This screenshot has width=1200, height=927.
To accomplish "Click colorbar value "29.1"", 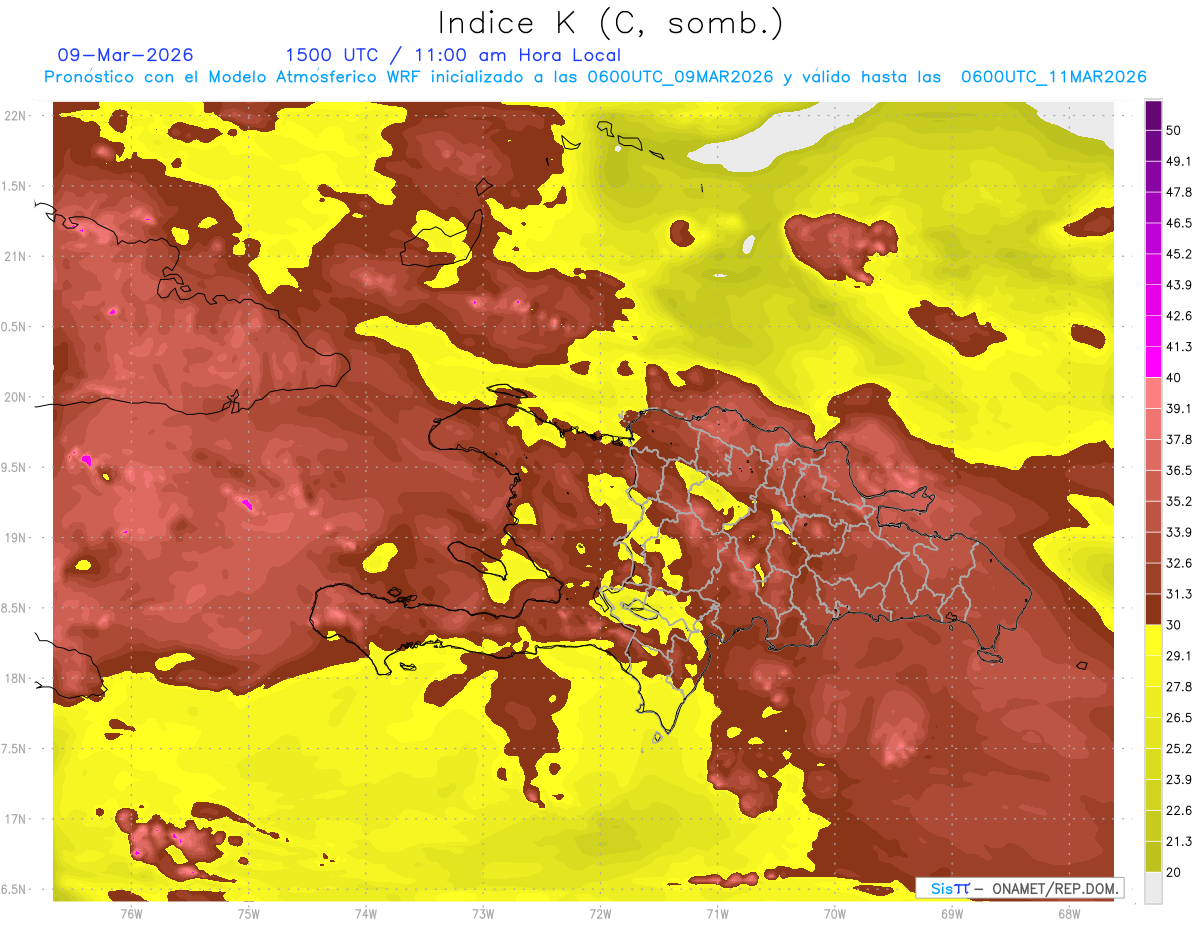I will pyautogui.click(x=1179, y=656).
